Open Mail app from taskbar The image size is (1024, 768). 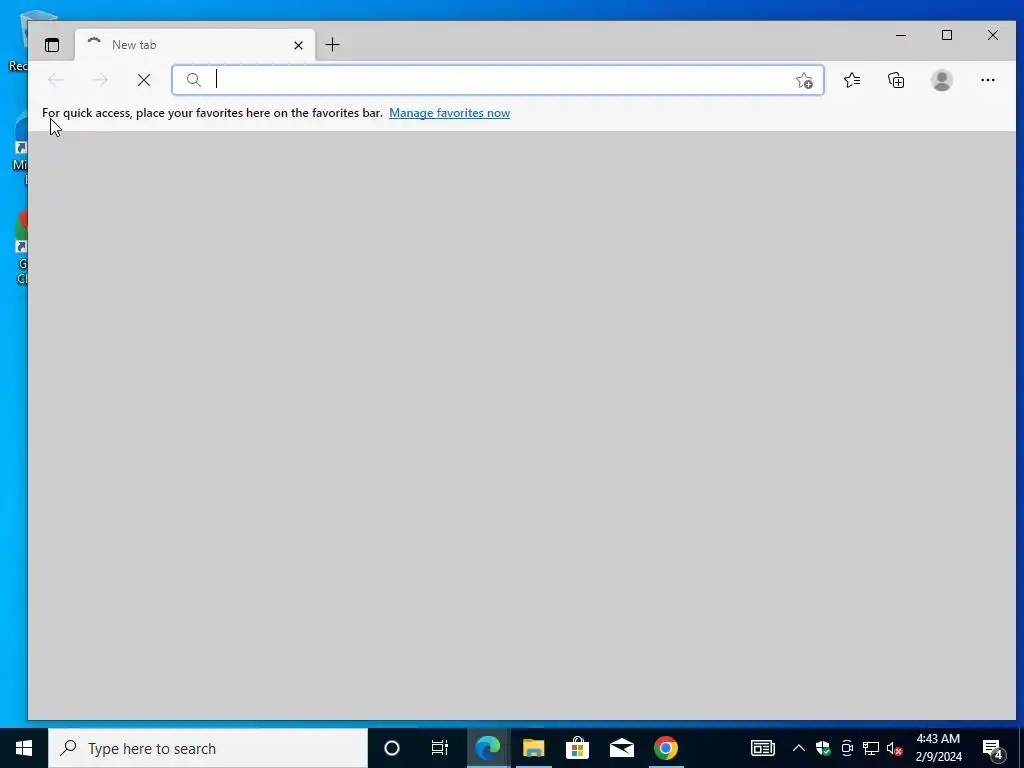[x=622, y=748]
